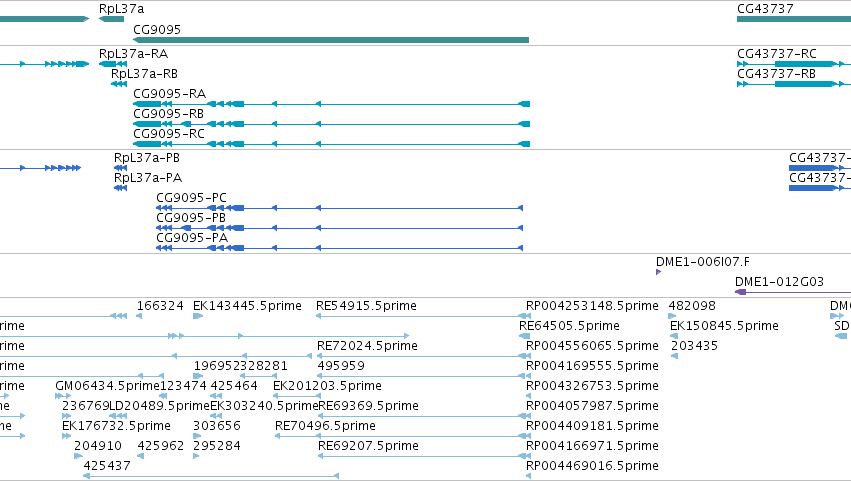The height and width of the screenshot is (481, 851).
Task: Select the RP004409181.5prime label
Action: pyautogui.click(x=592, y=426)
